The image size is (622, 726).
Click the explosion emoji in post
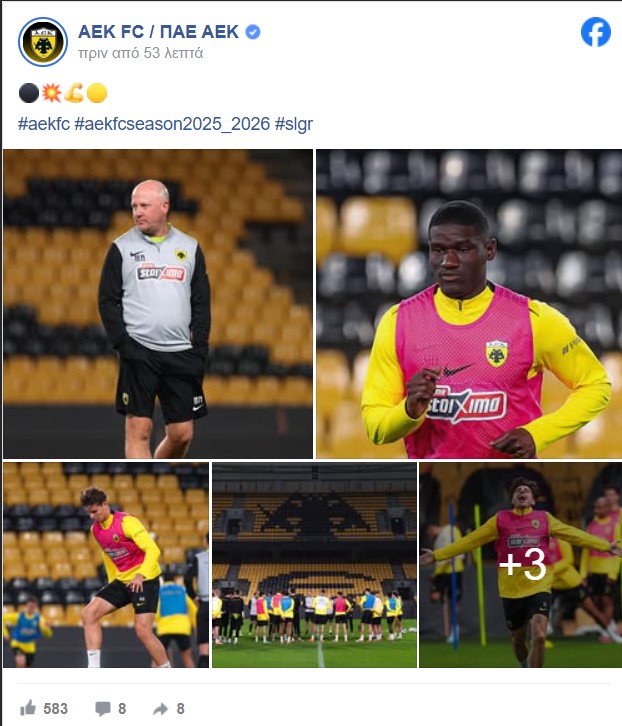pos(51,93)
